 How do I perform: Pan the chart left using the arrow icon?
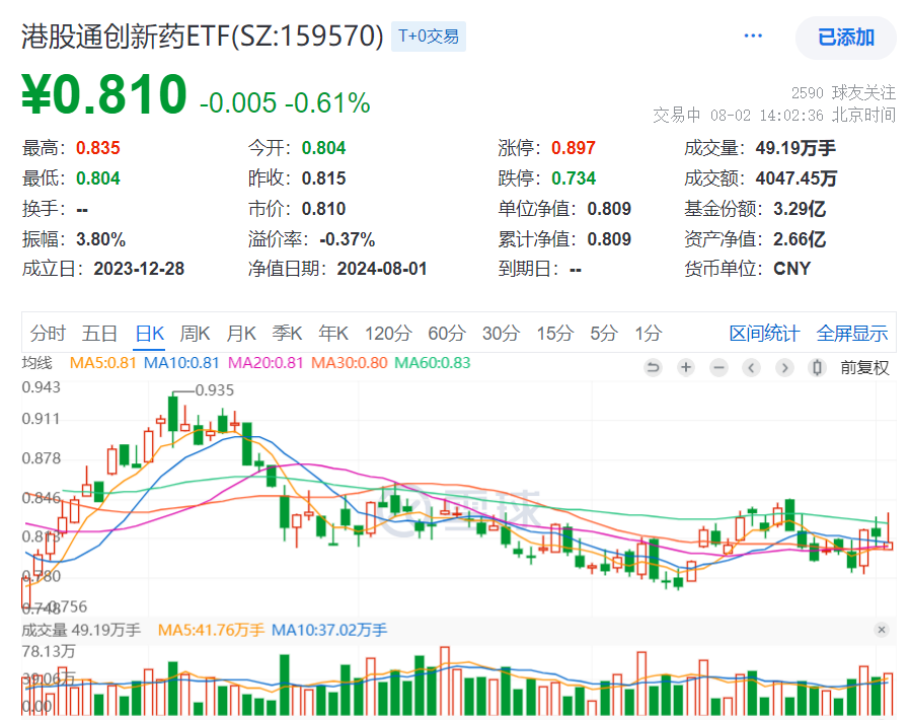coord(751,368)
